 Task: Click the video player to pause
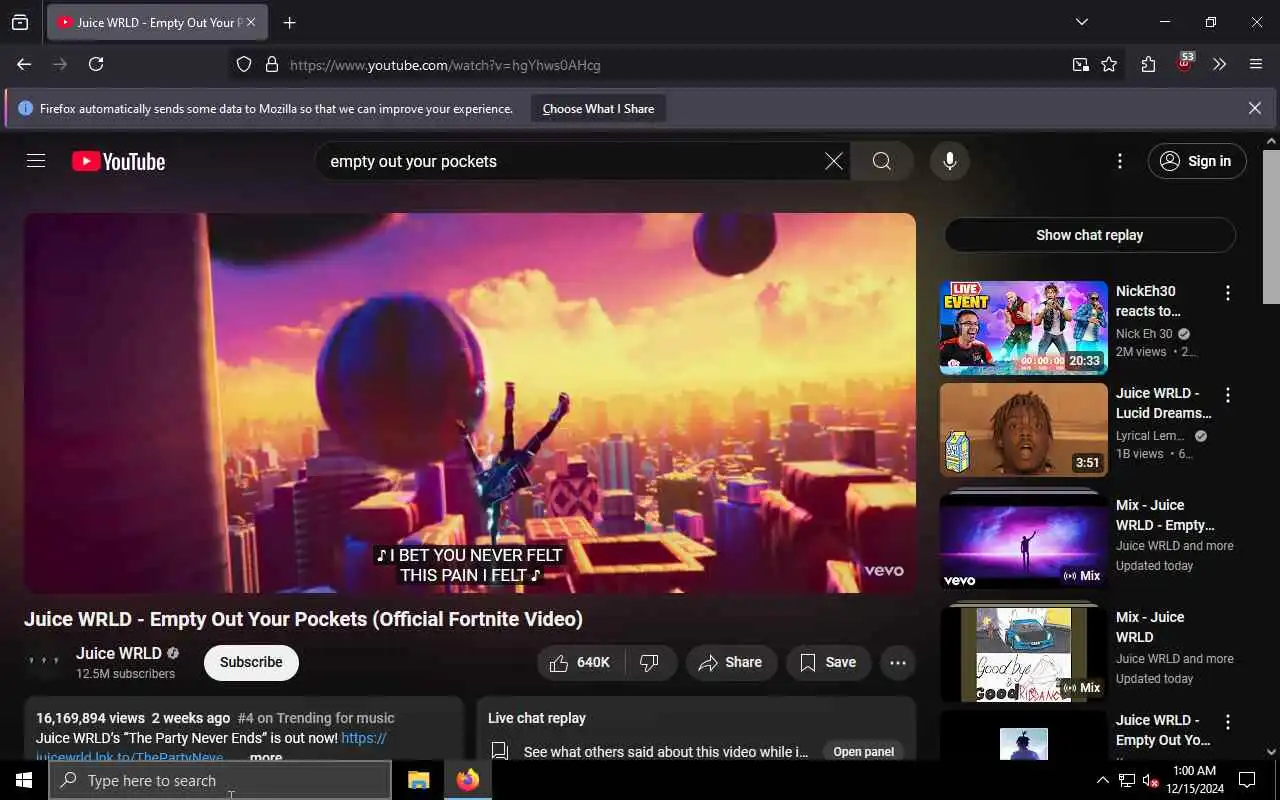[470, 403]
